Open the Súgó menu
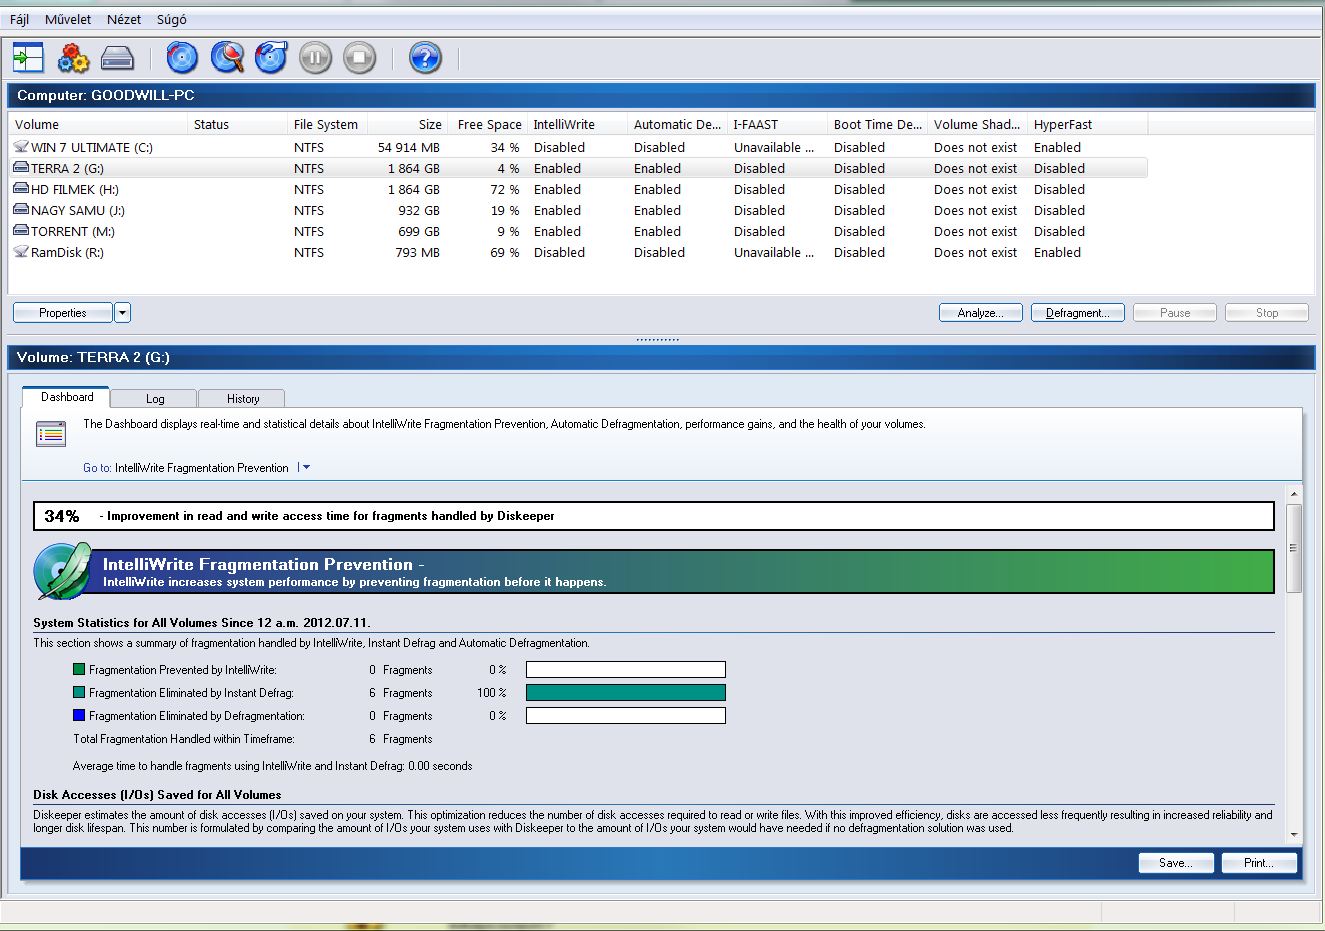 click(171, 19)
